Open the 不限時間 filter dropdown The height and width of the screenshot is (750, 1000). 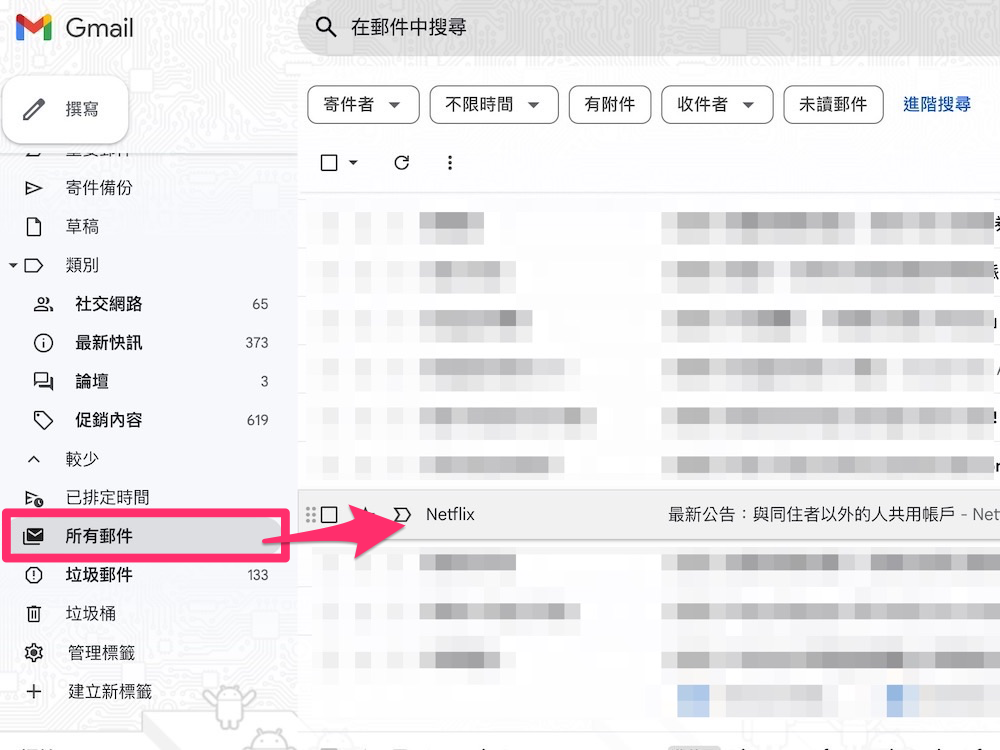point(494,105)
